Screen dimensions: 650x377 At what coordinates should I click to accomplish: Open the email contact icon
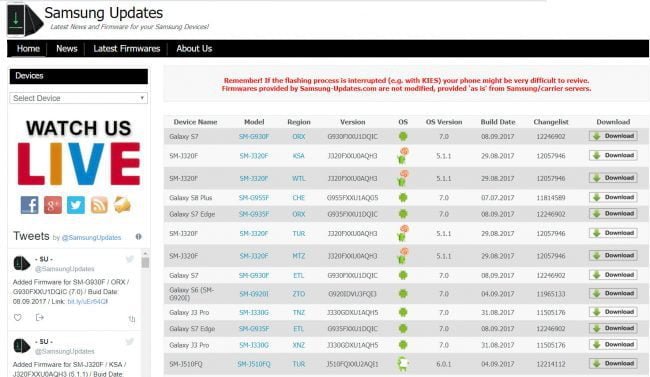coord(122,205)
